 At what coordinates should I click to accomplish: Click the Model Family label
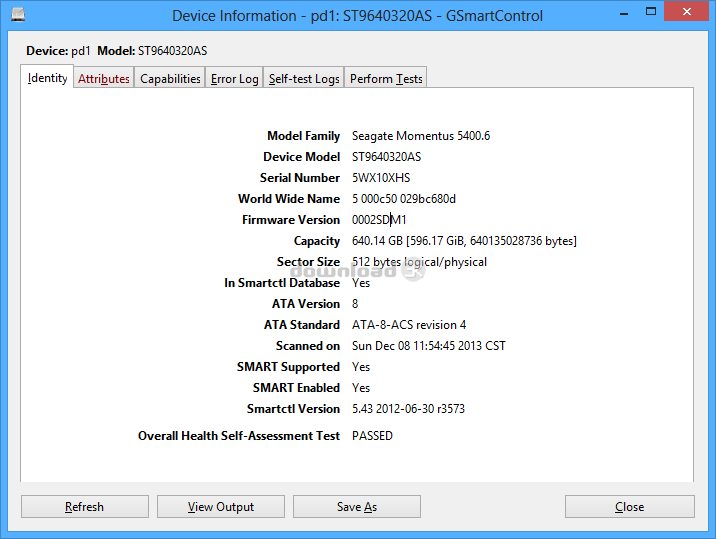click(x=304, y=136)
